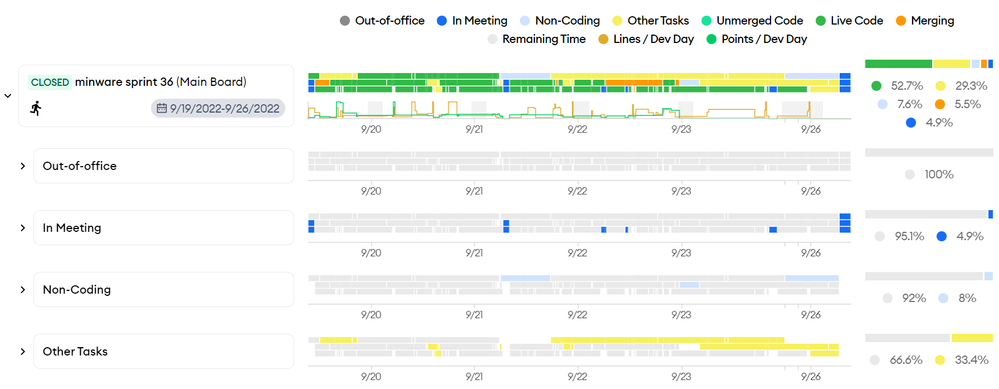
Task: Expand the Other Tasks row chevron
Action: 22,351
